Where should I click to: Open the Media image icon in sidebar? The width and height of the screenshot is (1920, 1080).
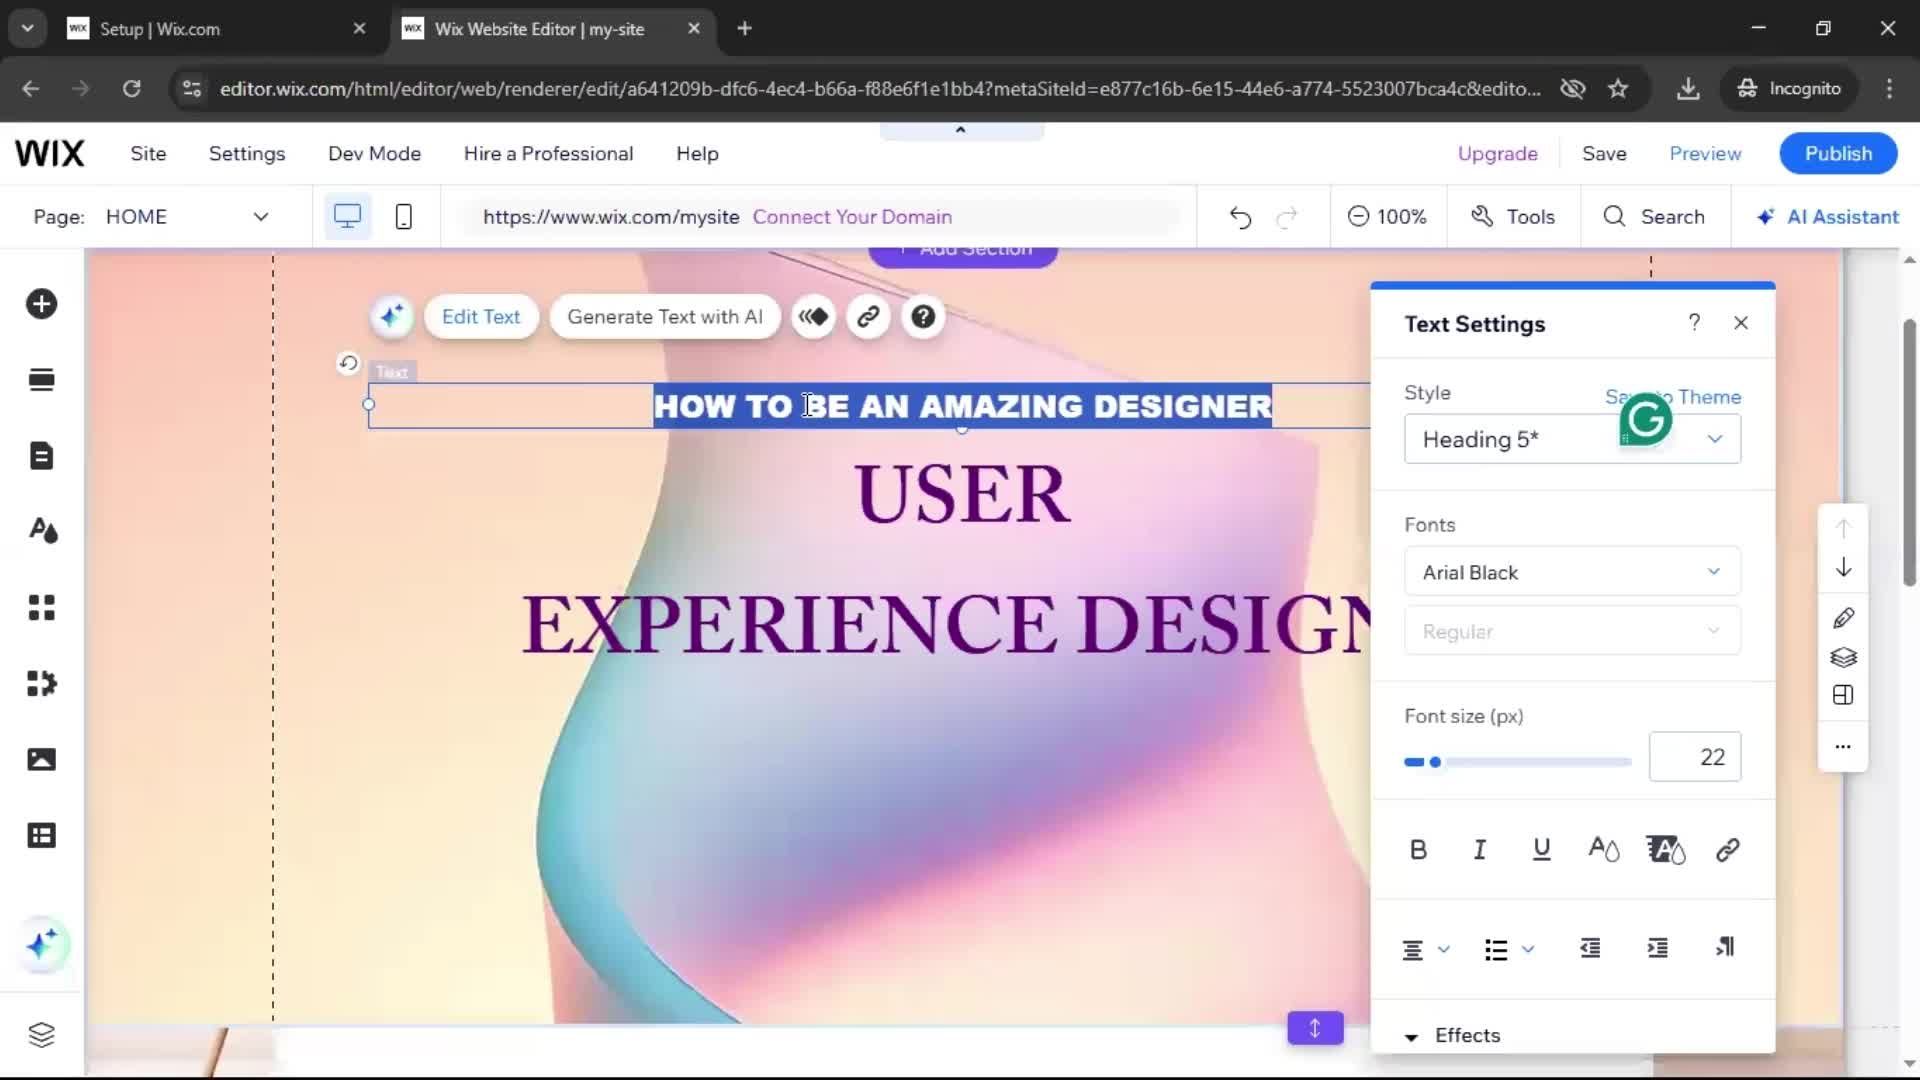coord(41,759)
